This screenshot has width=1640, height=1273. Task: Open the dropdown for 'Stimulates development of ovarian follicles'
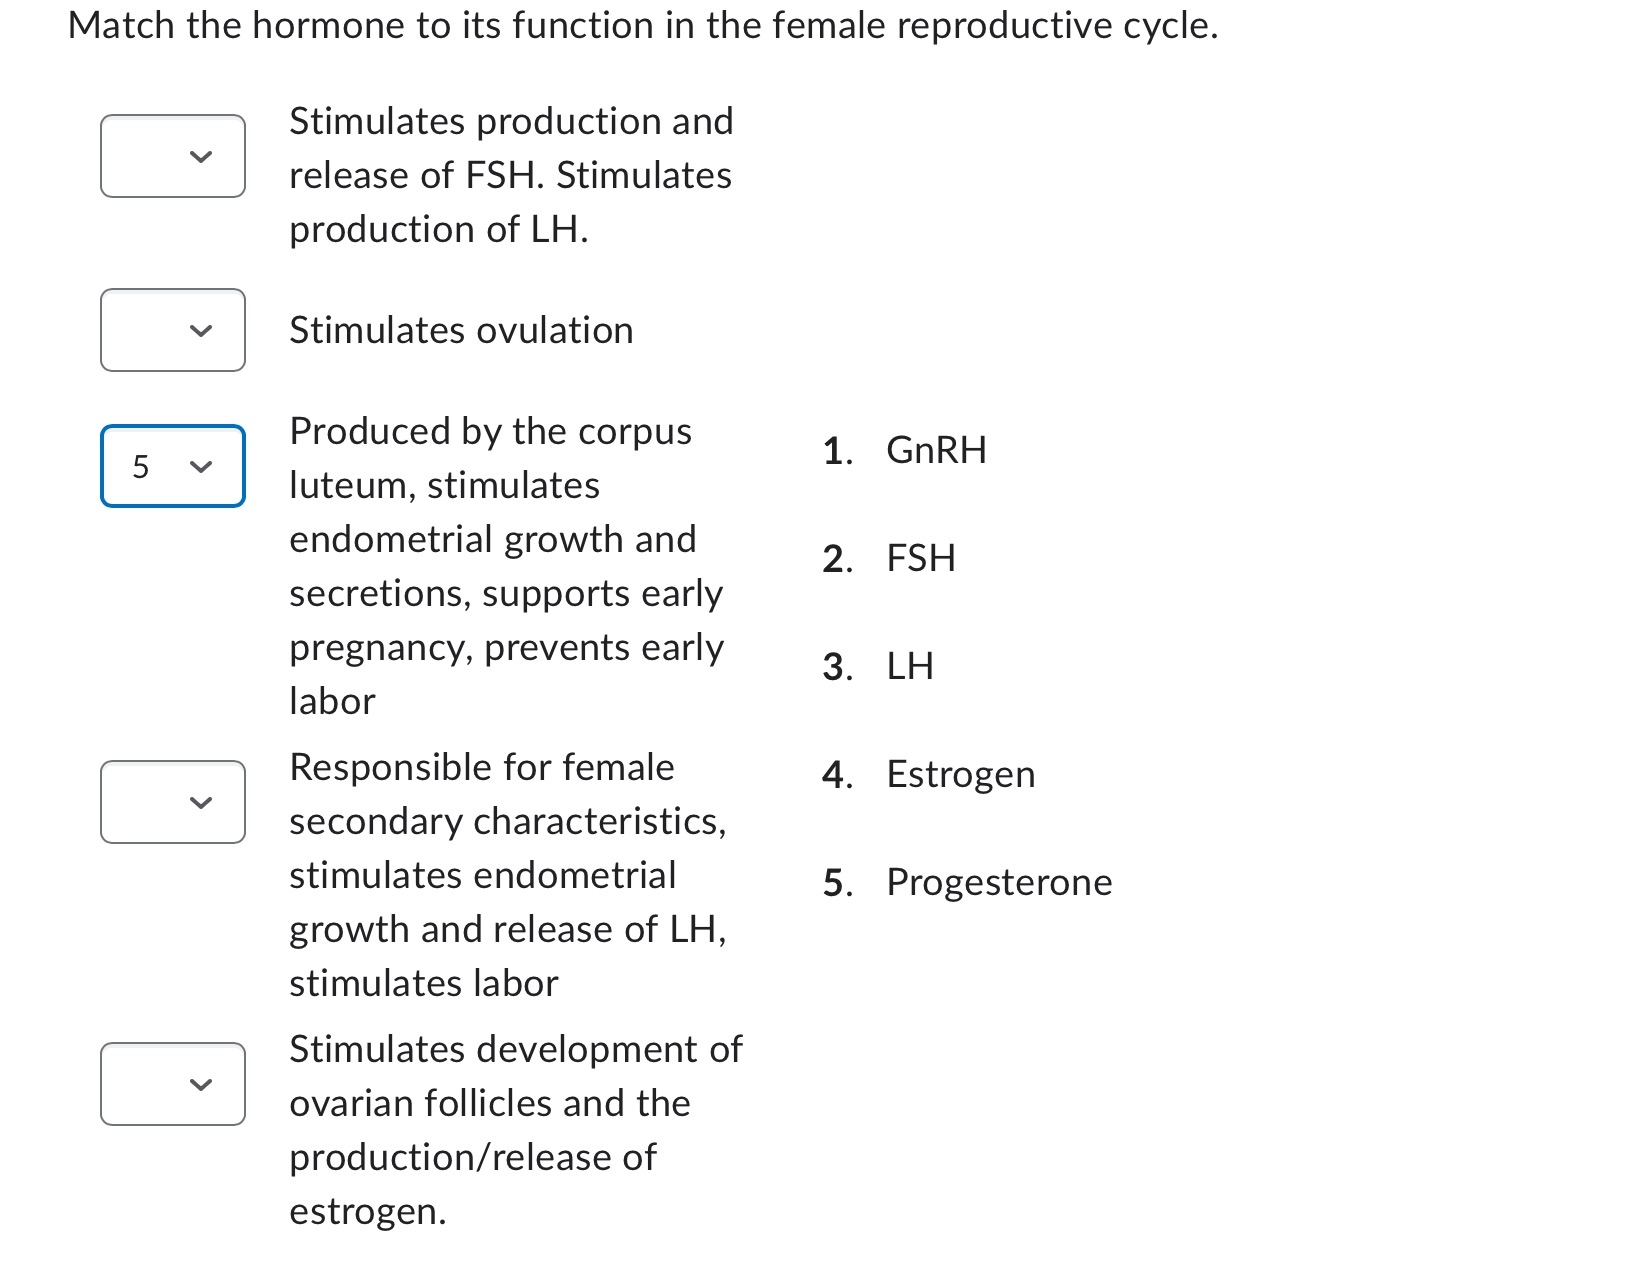172,1083
